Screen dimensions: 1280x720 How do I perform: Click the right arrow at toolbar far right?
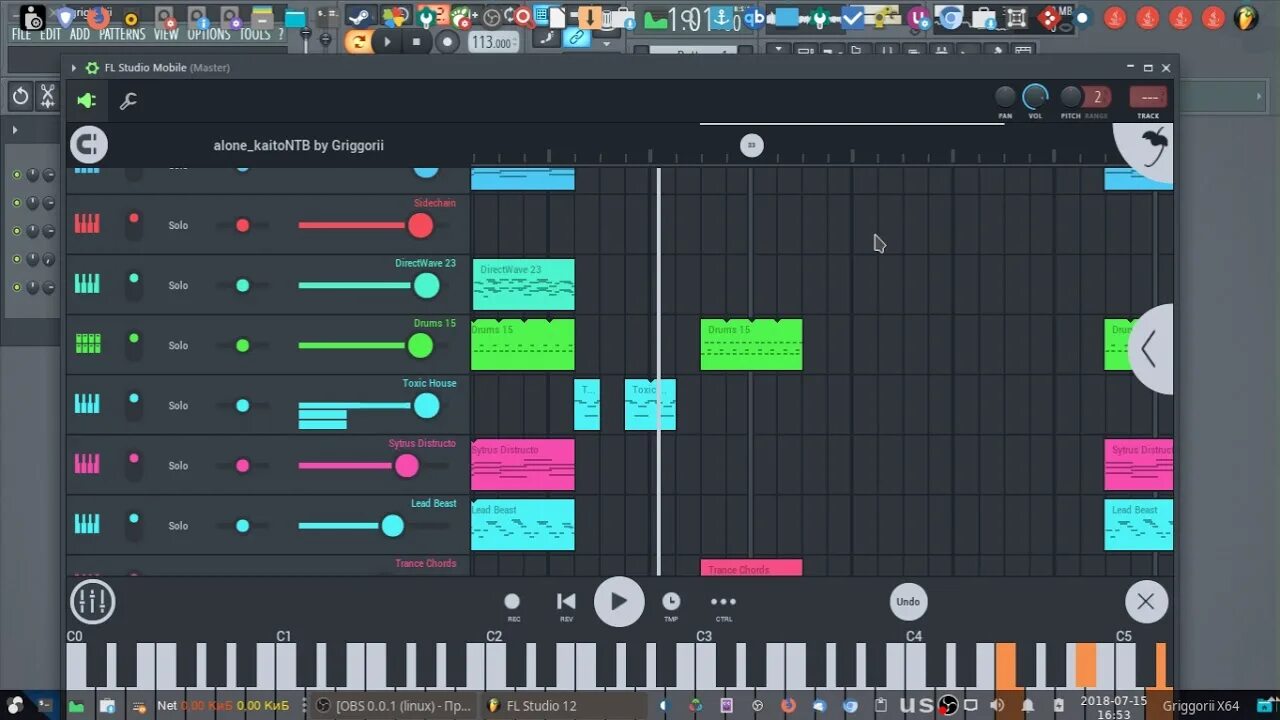pos(1259,96)
